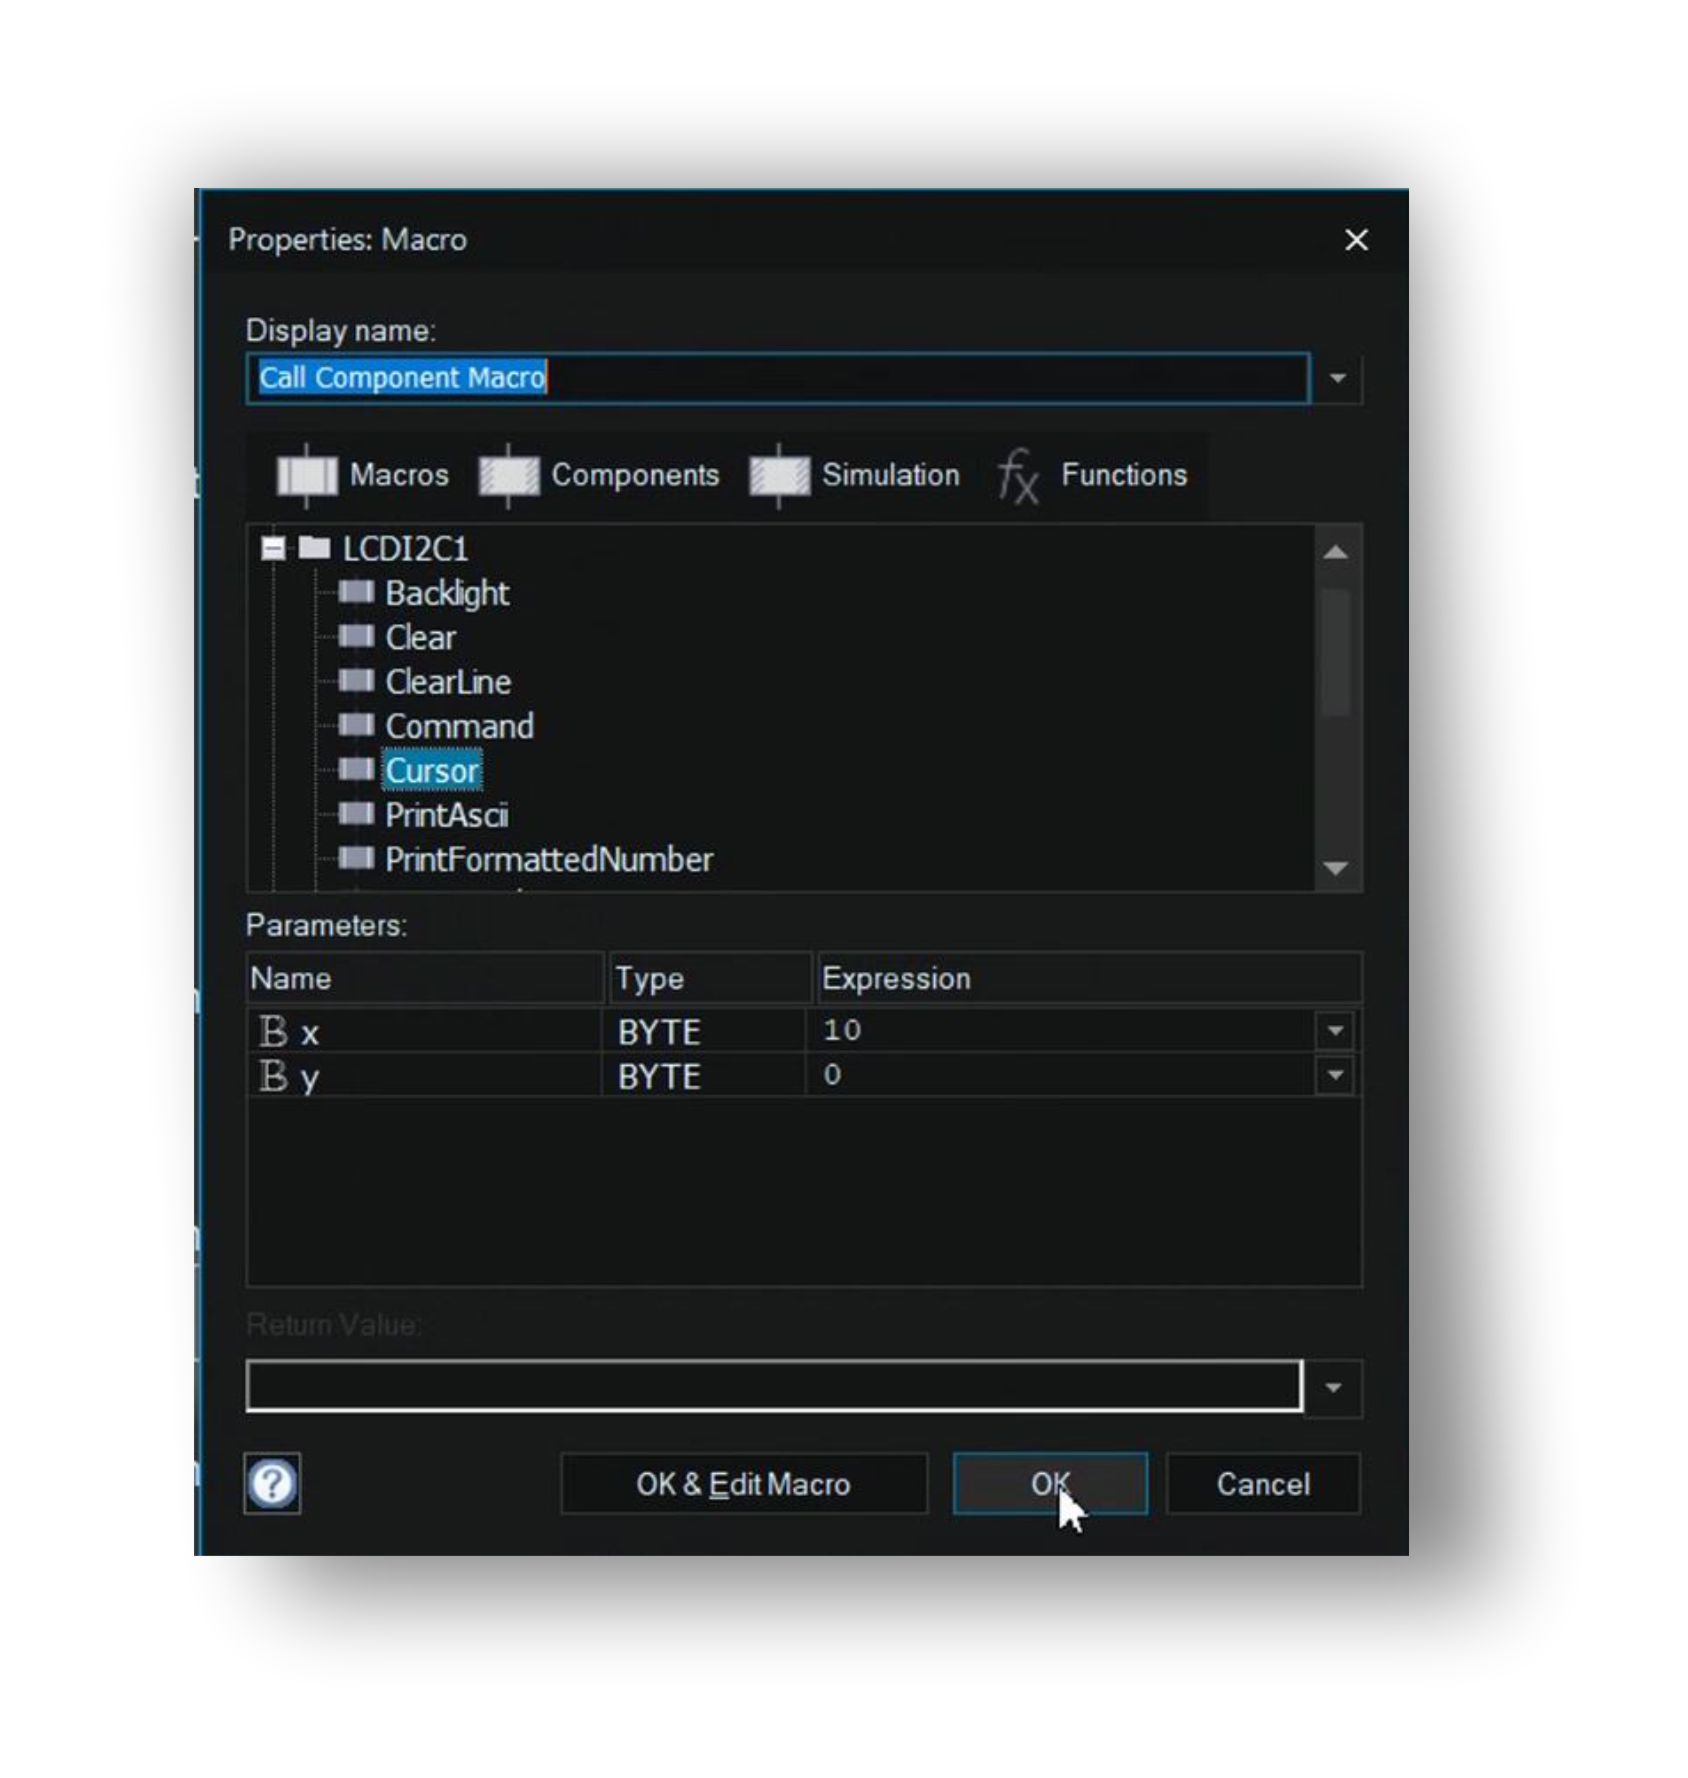Select the PrintFormattedNumber macro
Screen dimensions: 1688x1778
pyautogui.click(x=549, y=859)
